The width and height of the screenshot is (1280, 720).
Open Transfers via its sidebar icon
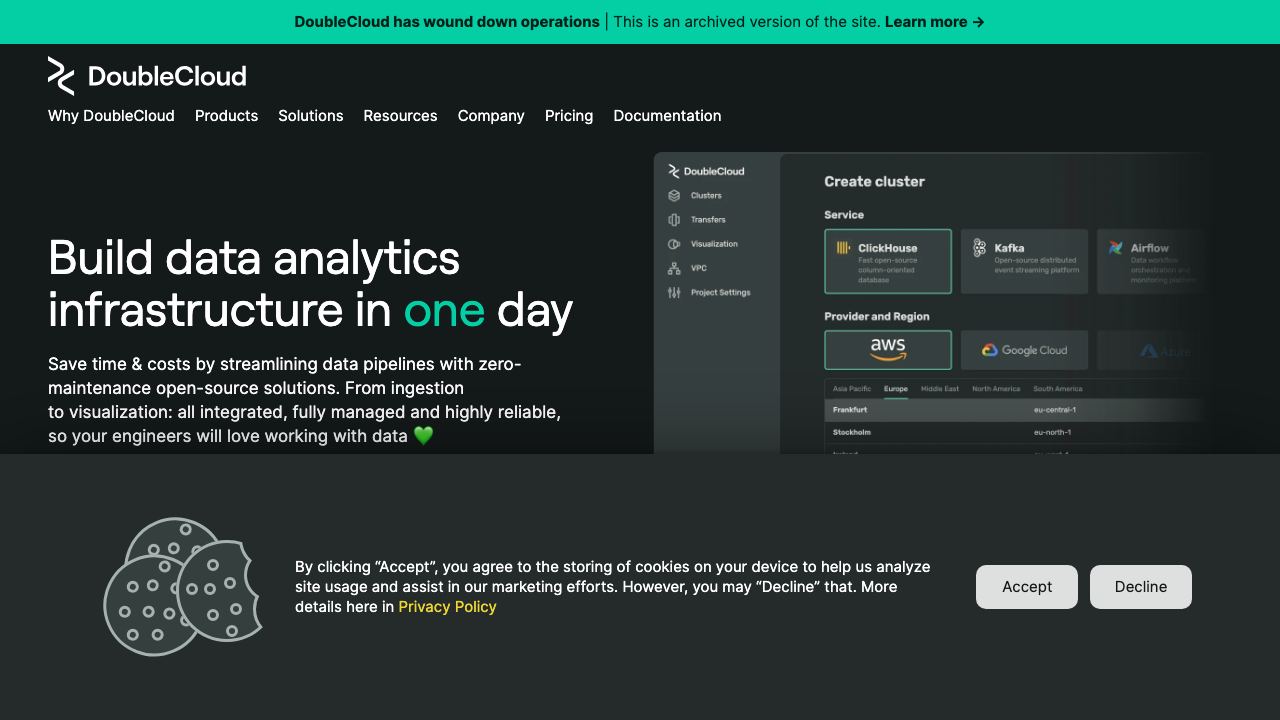(674, 220)
